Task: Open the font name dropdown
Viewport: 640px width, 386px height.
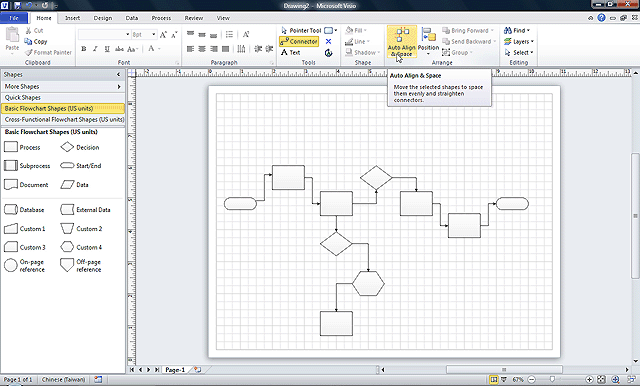Action: pyautogui.click(x=127, y=35)
